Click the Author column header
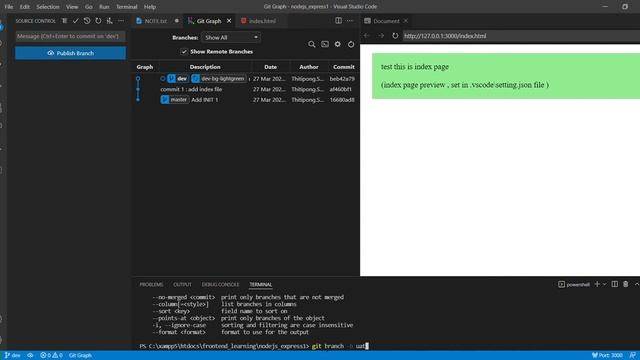 (309, 67)
